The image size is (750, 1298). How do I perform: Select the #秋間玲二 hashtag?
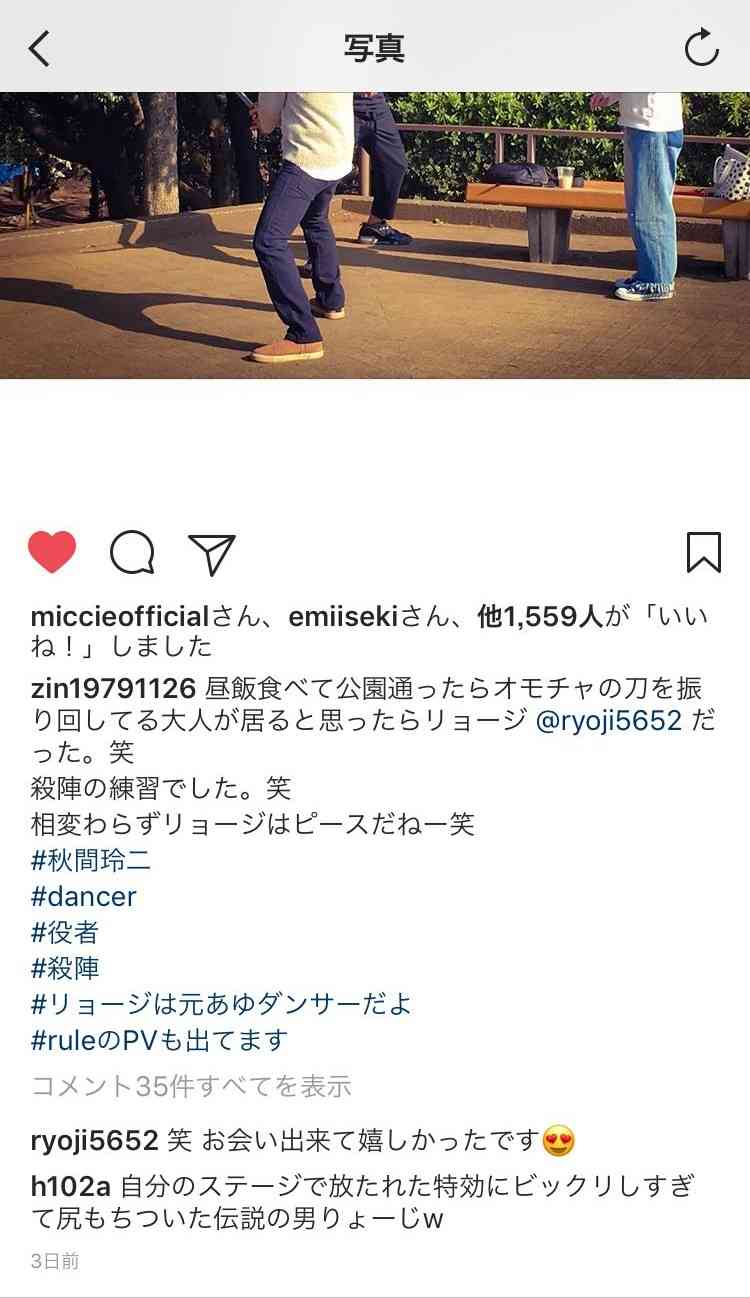coord(91,860)
